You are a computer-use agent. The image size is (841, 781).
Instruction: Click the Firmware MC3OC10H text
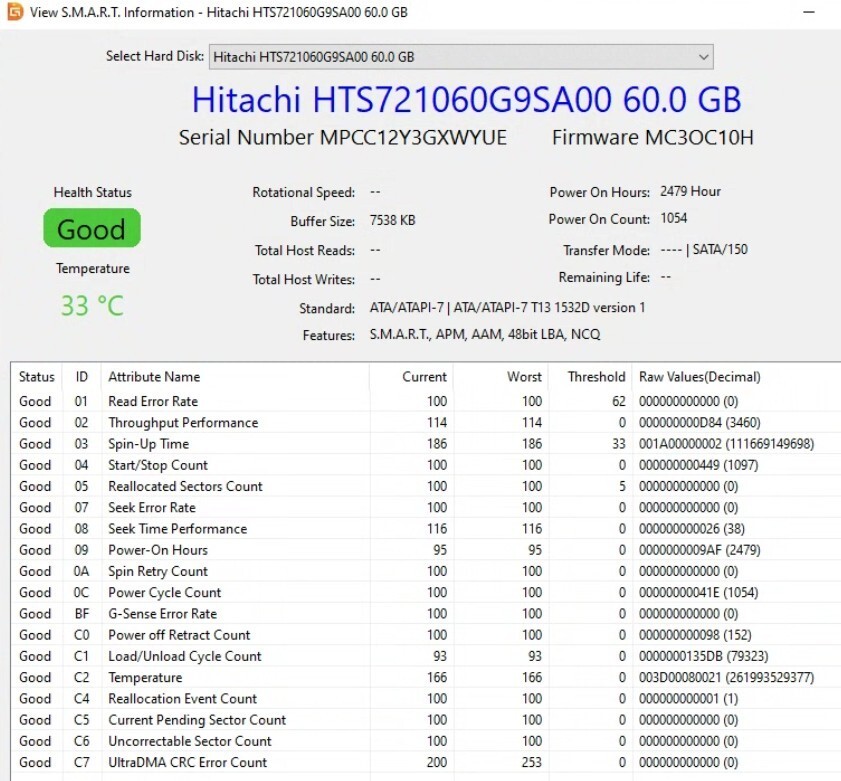click(653, 138)
